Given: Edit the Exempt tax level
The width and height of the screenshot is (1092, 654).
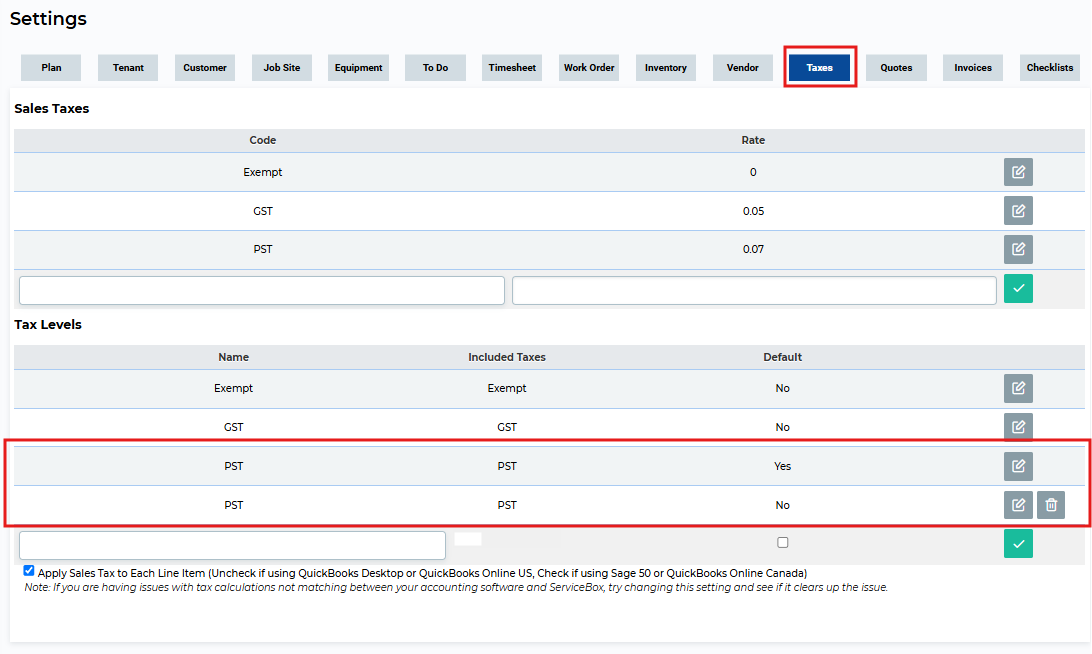Looking at the screenshot, I should 1018,388.
